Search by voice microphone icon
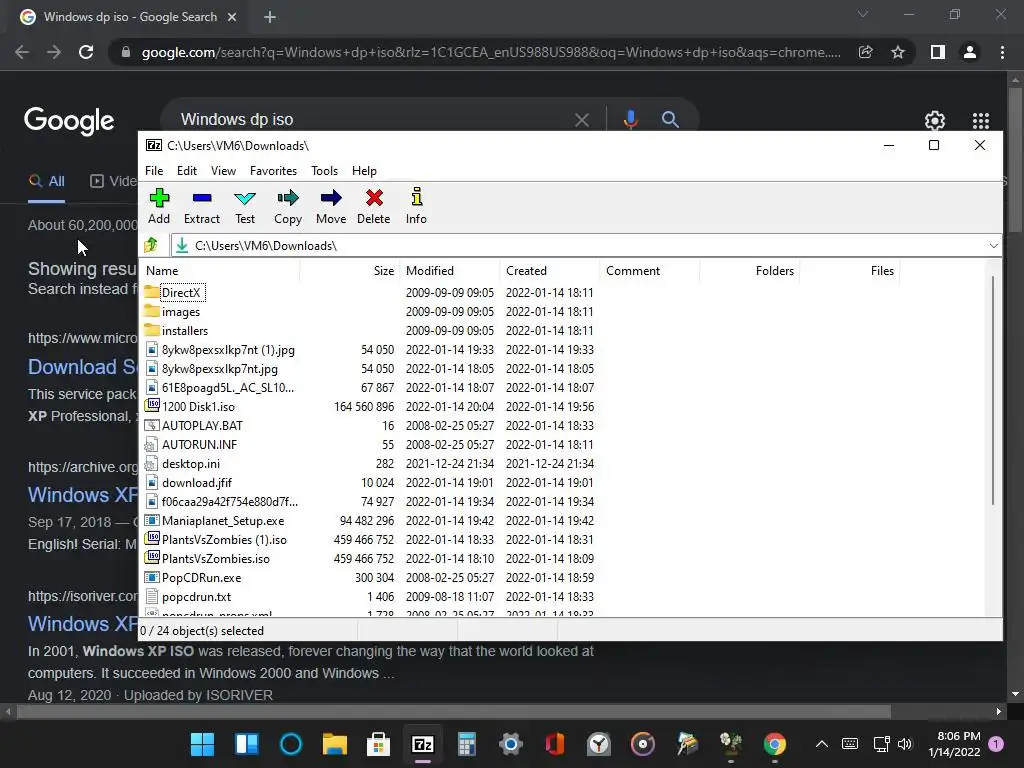1024x768 pixels. (x=630, y=120)
